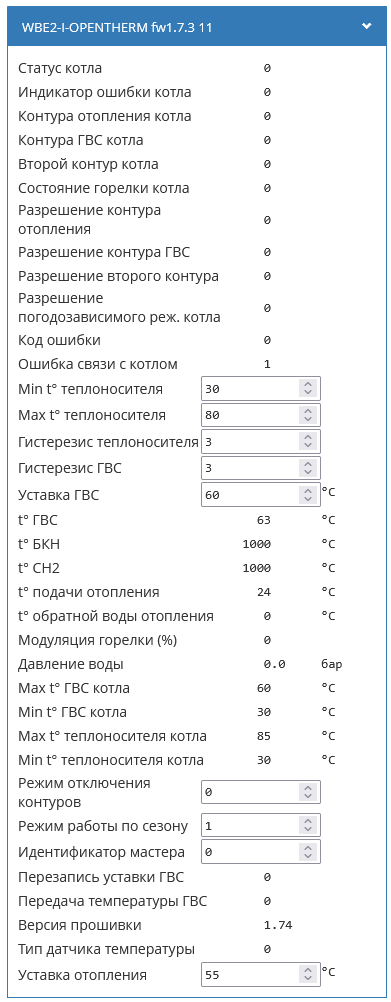
Task: Increase Режим отключения контуров with the up arrow
Action: [x=308, y=789]
